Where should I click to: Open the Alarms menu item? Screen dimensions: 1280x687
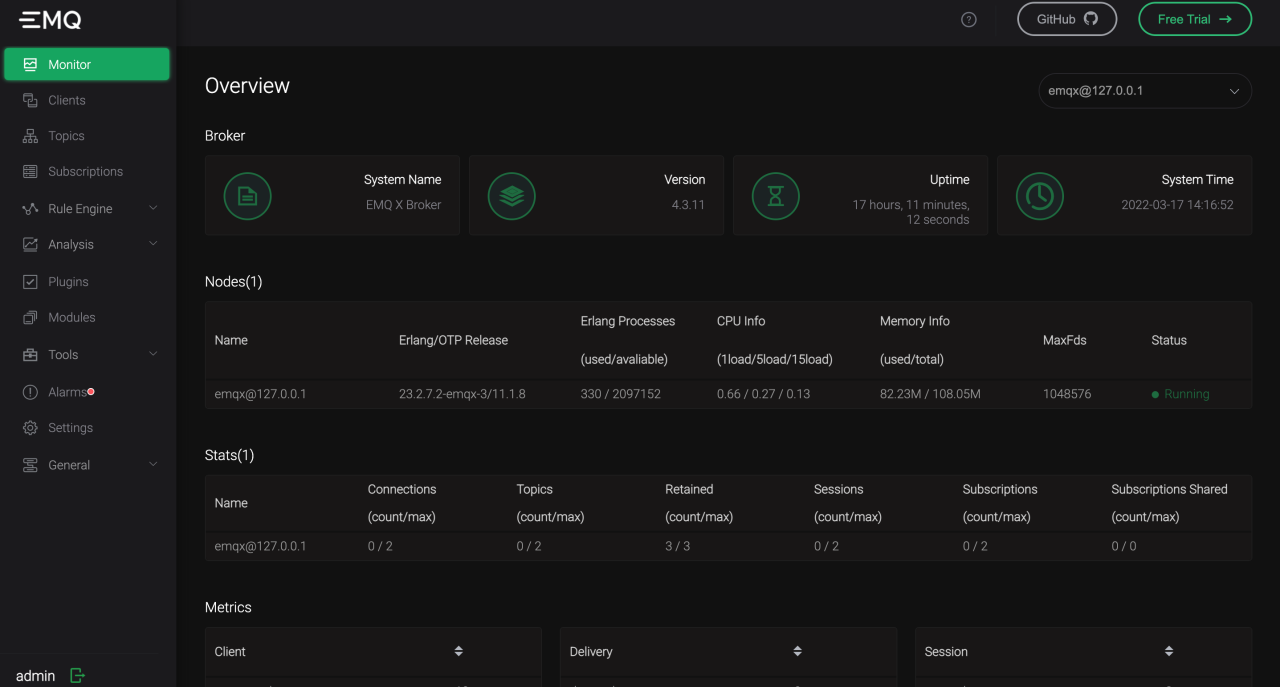(x=87, y=392)
